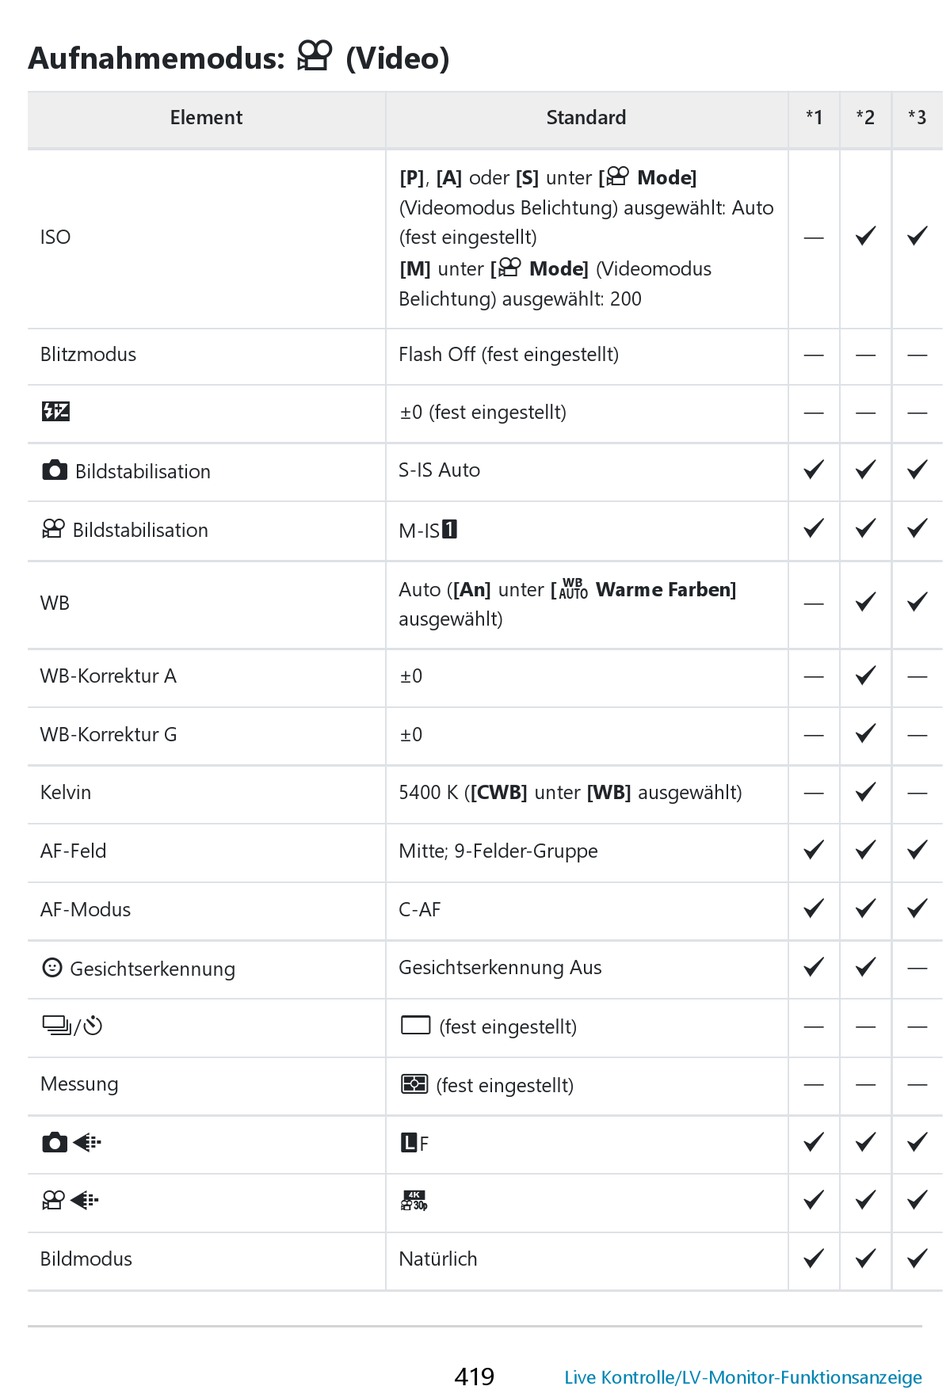Click the video camera icon in the heading
Image resolution: width=950 pixels, height=1393 pixels.
(x=314, y=56)
